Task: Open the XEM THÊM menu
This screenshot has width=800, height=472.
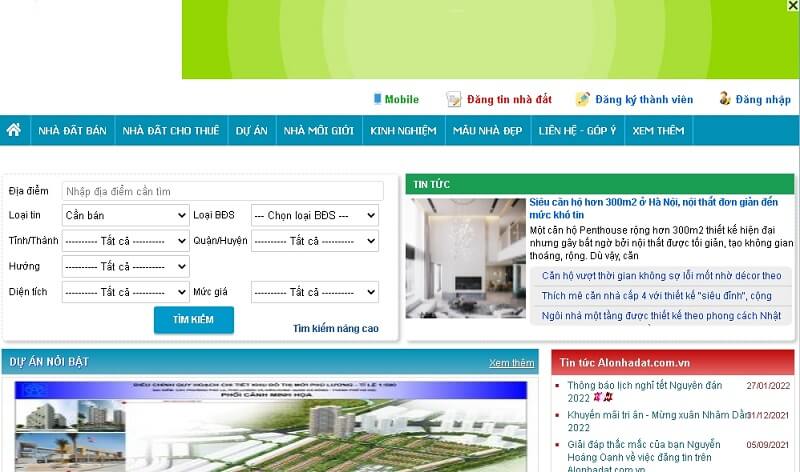Action: point(659,131)
